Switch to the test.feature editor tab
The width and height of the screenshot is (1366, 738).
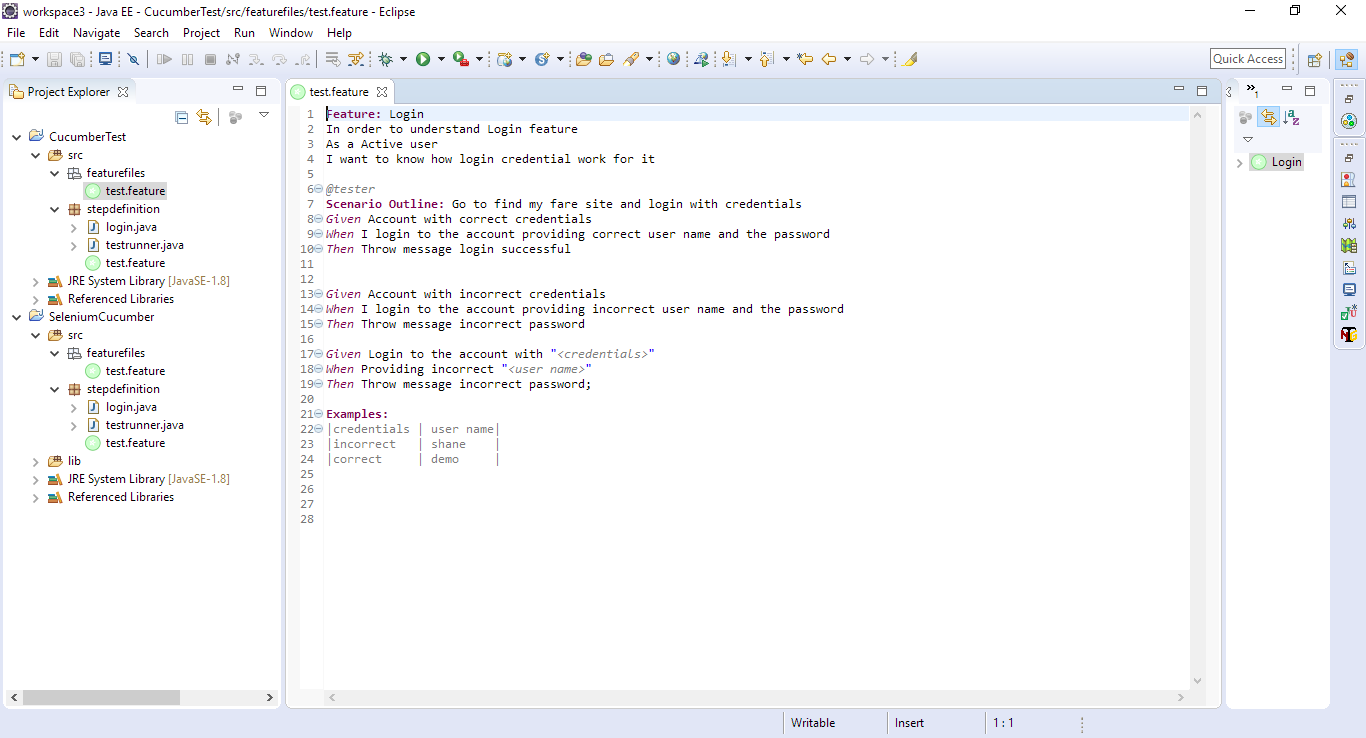click(340, 91)
